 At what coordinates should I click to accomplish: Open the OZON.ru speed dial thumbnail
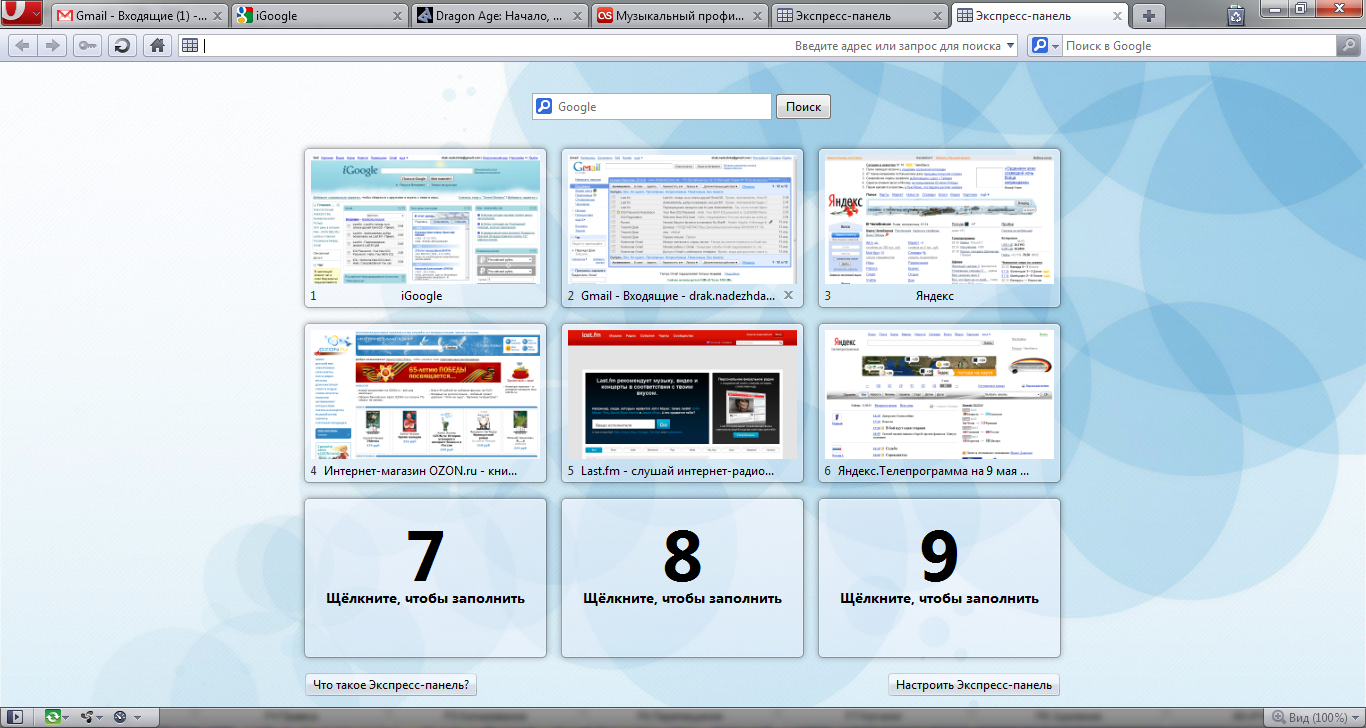click(425, 403)
